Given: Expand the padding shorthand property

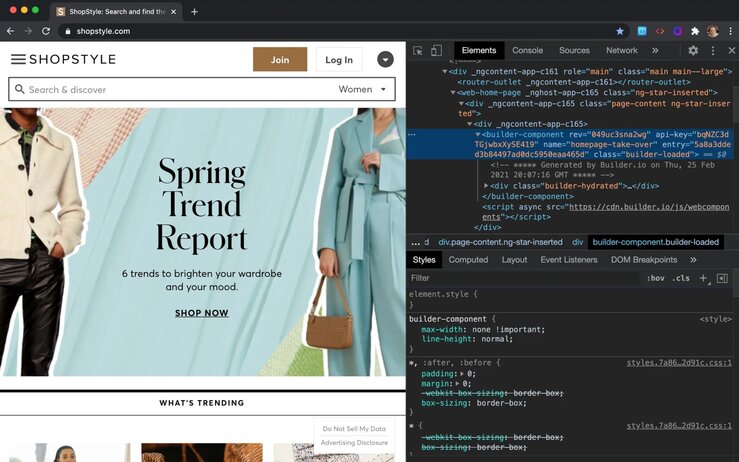Looking at the screenshot, I should point(462,374).
